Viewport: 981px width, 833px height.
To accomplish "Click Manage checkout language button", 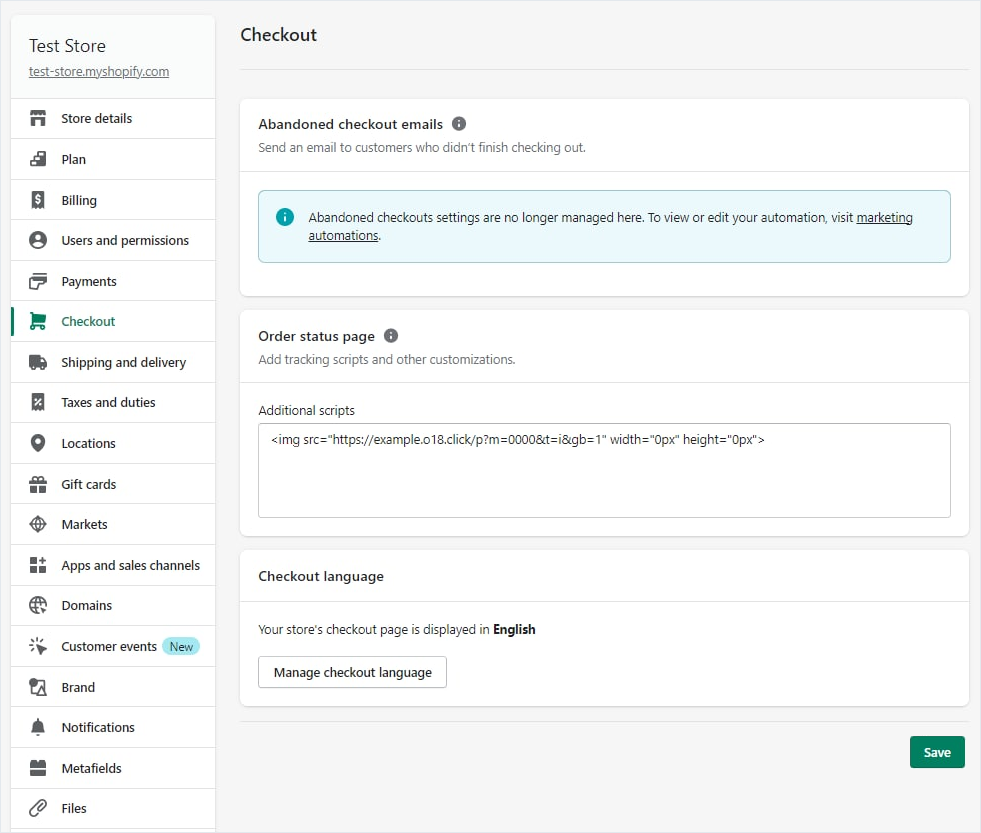I will 352,673.
